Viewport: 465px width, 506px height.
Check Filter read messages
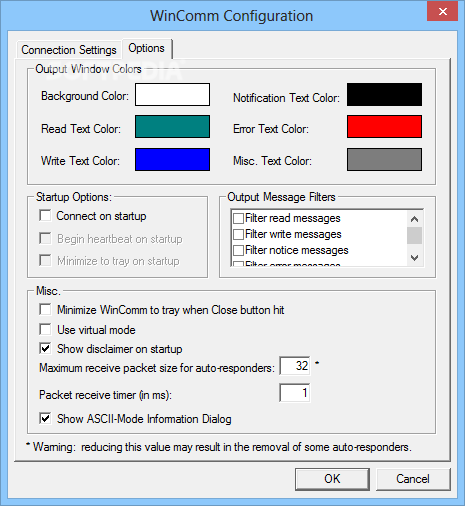click(x=238, y=219)
